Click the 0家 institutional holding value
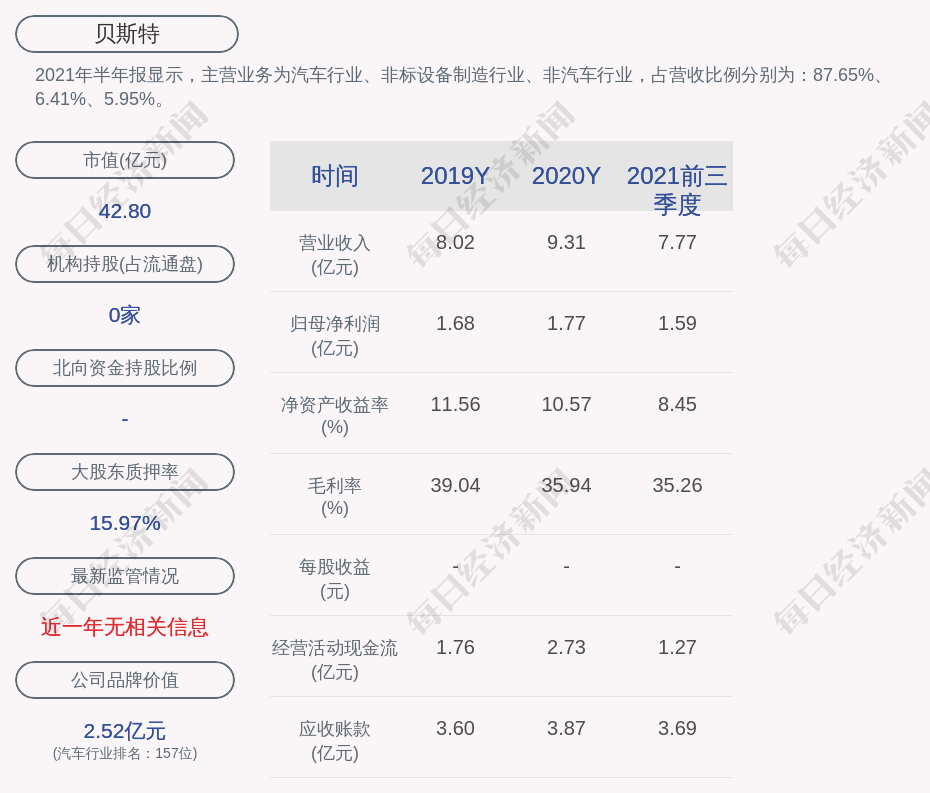 [x=125, y=315]
